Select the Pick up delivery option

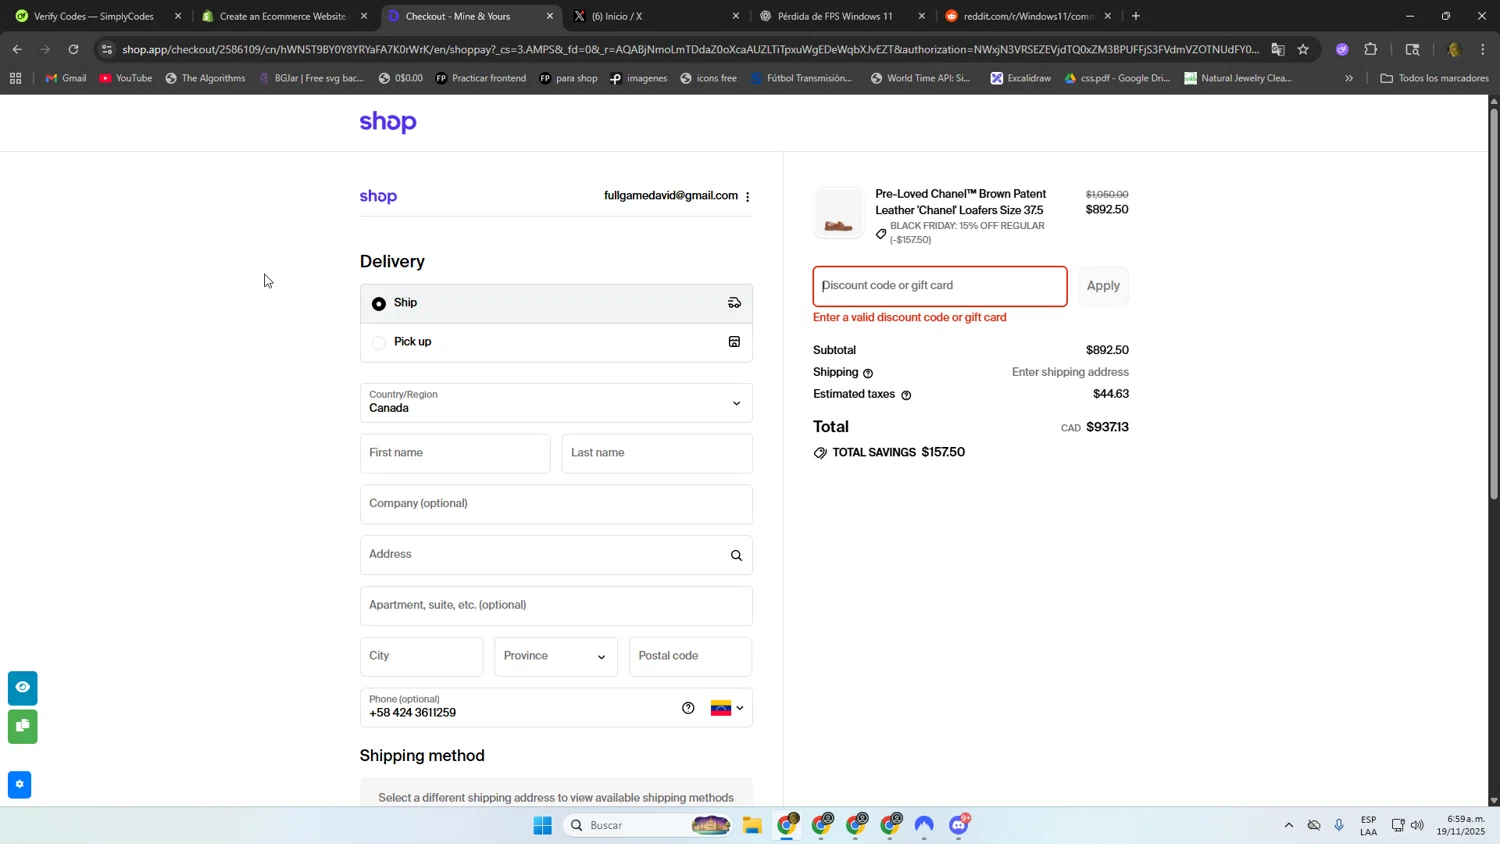(x=556, y=342)
